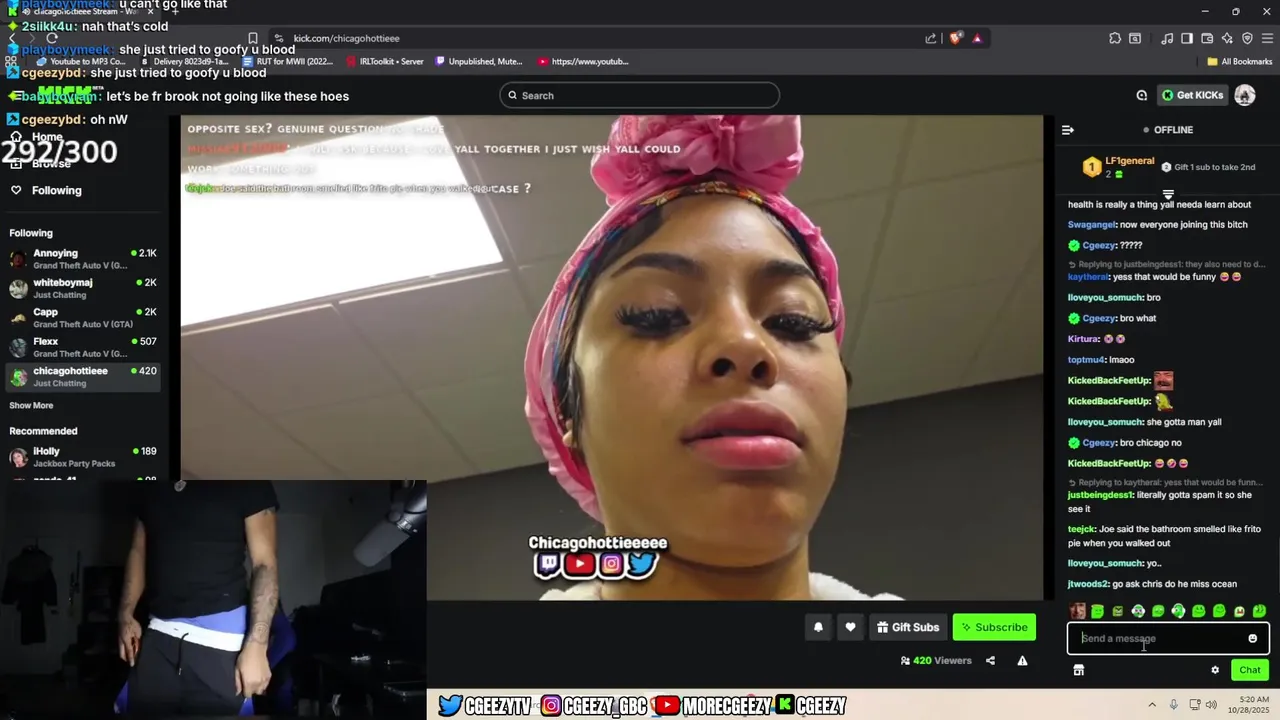Open the Leo AI sparkle icon
This screenshot has height=720, width=1280.
(1227, 38)
